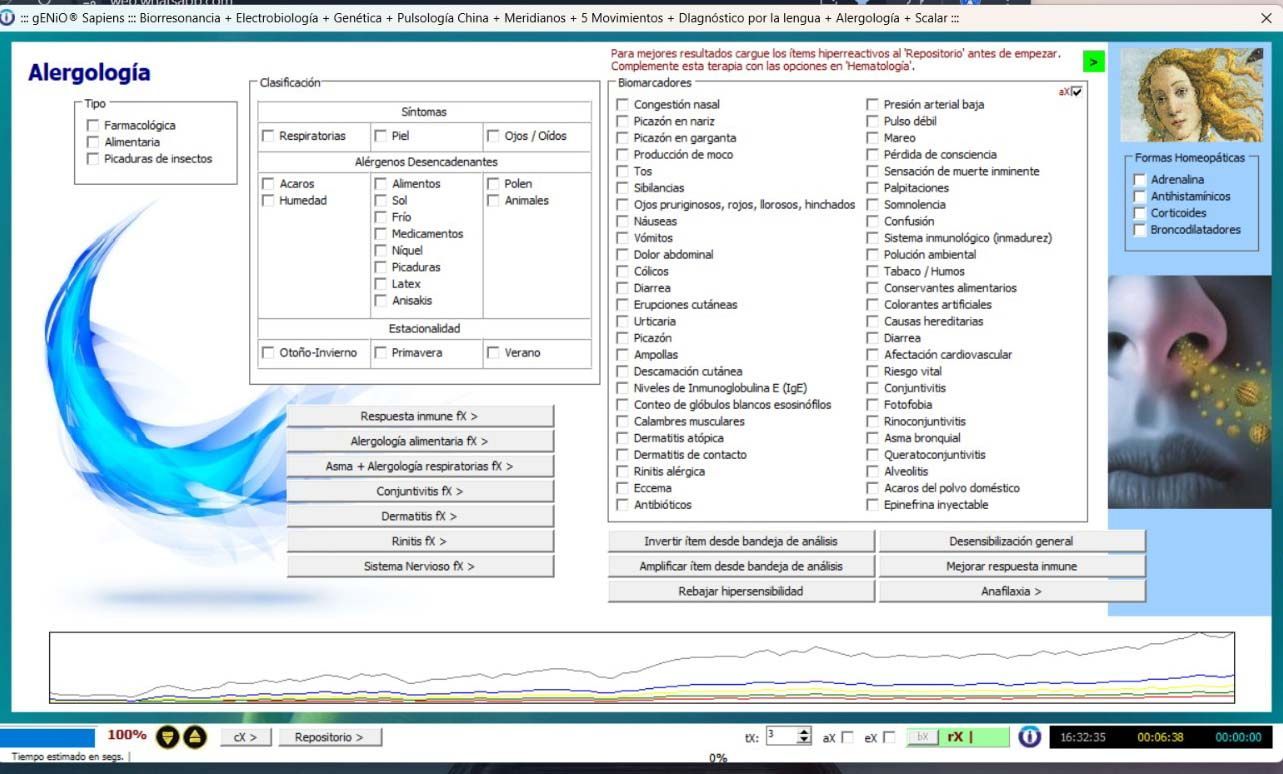Check the Congestión nasal biomarker

coord(623,105)
